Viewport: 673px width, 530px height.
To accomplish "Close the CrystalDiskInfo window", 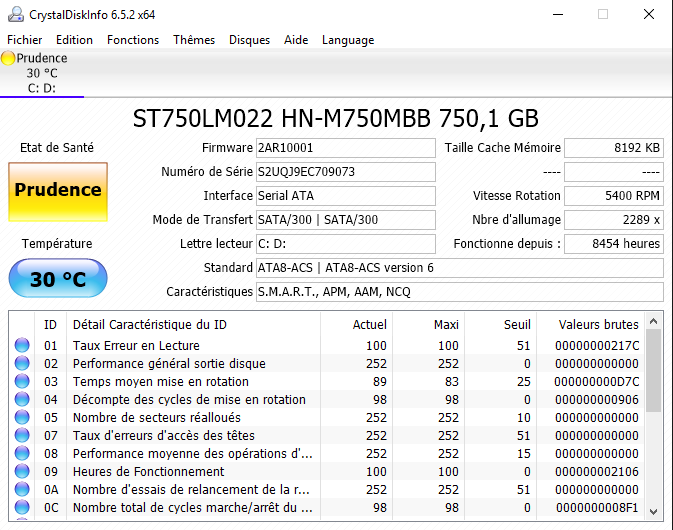I will (x=649, y=15).
